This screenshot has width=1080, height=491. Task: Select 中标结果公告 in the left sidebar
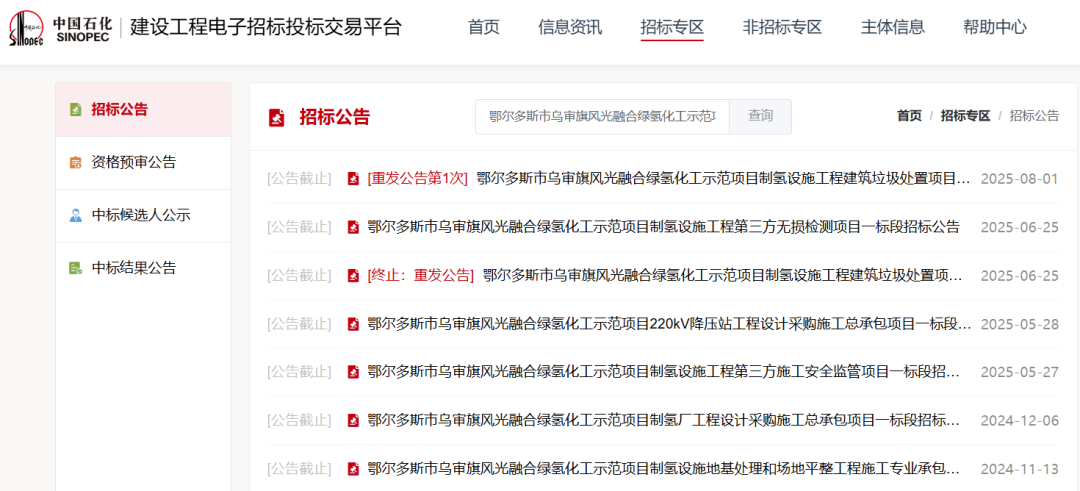coord(143,268)
